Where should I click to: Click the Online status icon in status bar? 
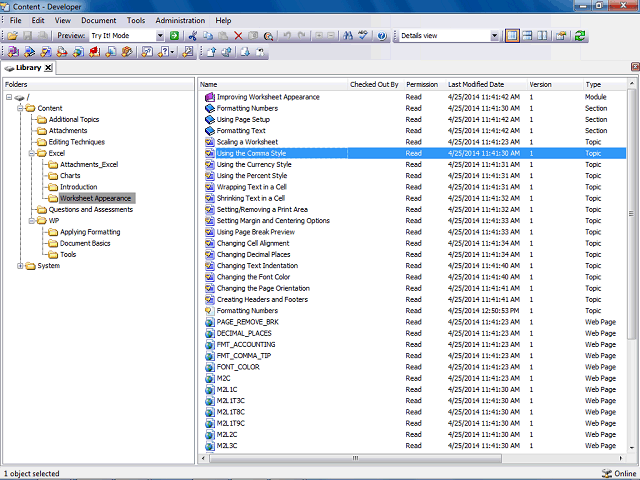[607, 473]
